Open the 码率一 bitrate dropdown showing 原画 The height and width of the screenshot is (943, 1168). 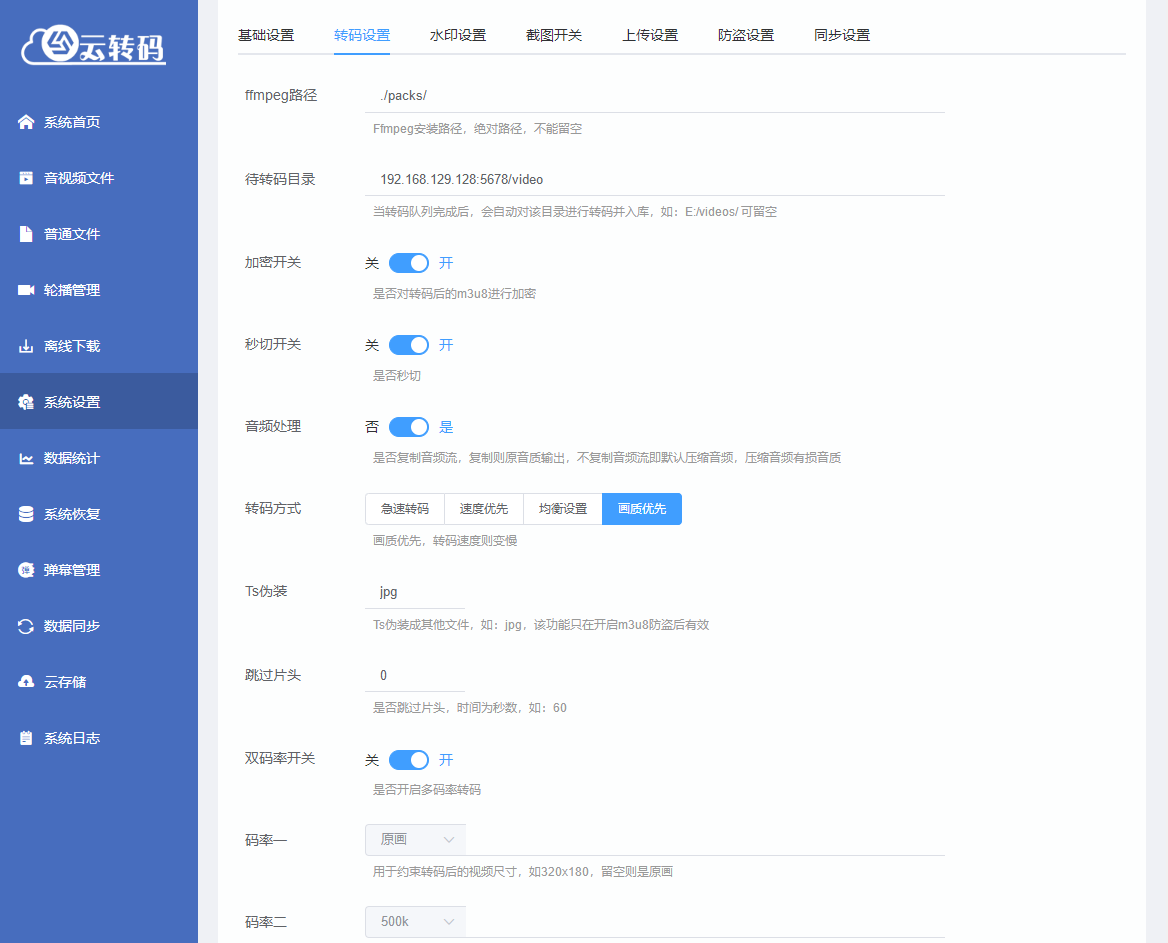point(414,839)
